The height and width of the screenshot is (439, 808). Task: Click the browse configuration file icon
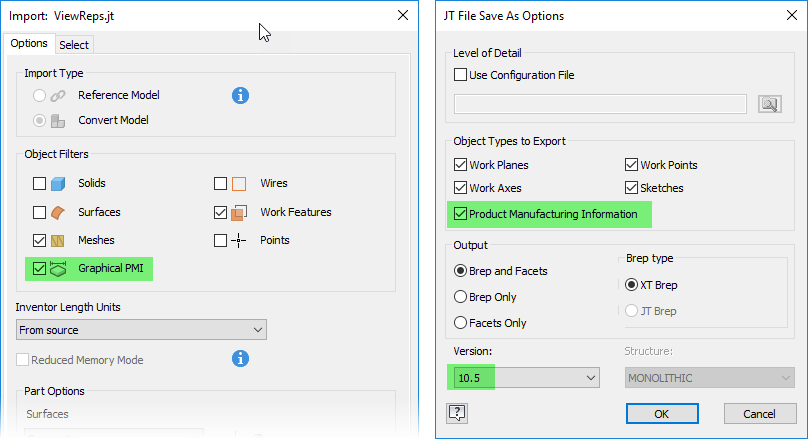pos(769,104)
